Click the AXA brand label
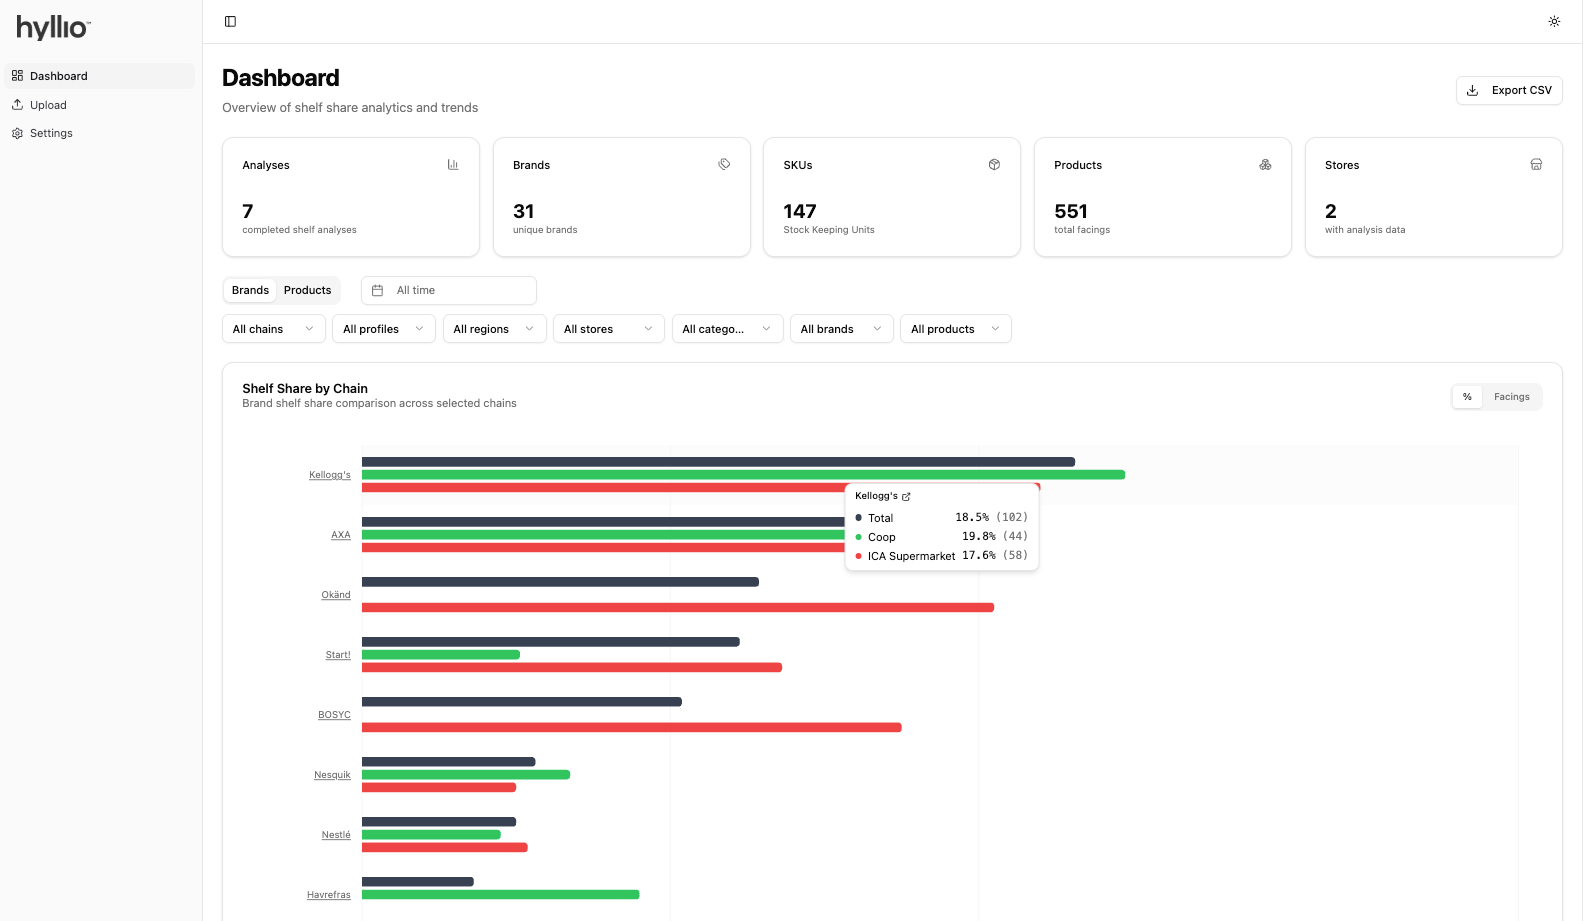The image size is (1583, 921). coord(341,535)
